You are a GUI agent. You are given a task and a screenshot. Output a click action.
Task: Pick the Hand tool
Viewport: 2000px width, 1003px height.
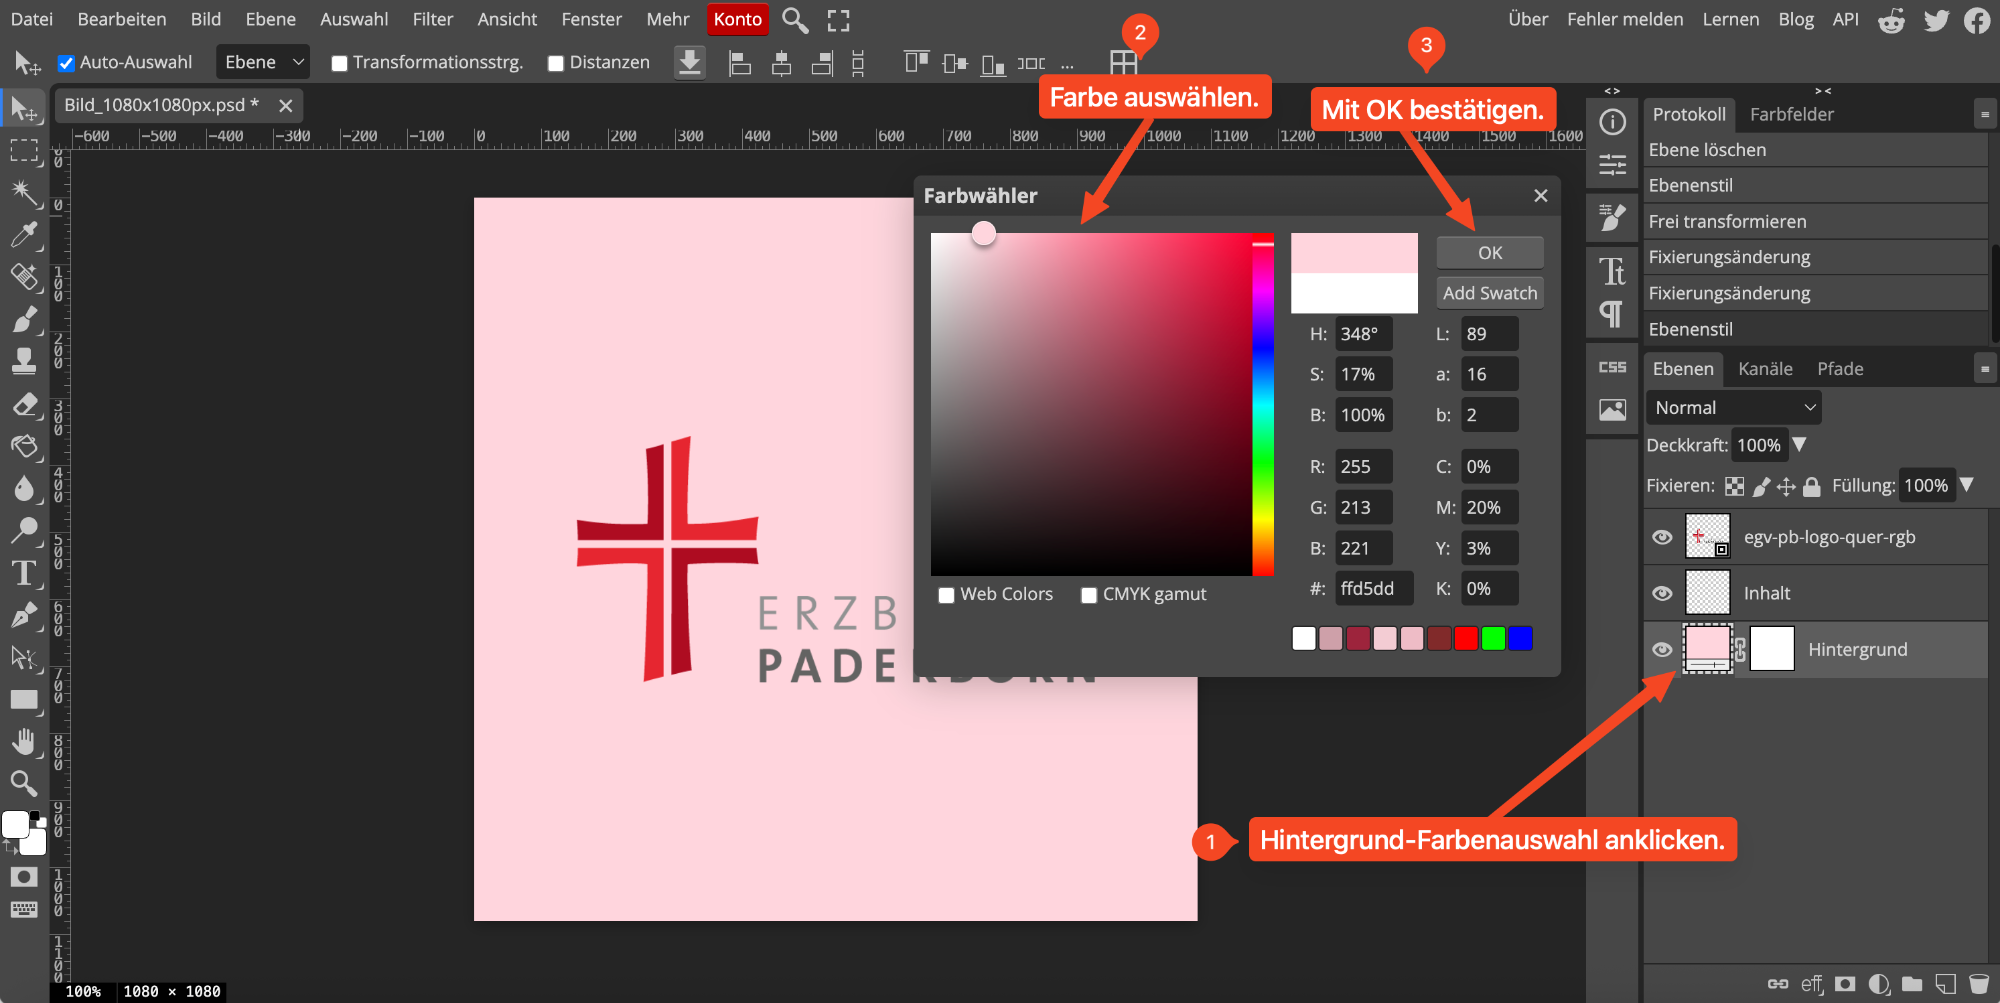pyautogui.click(x=24, y=741)
